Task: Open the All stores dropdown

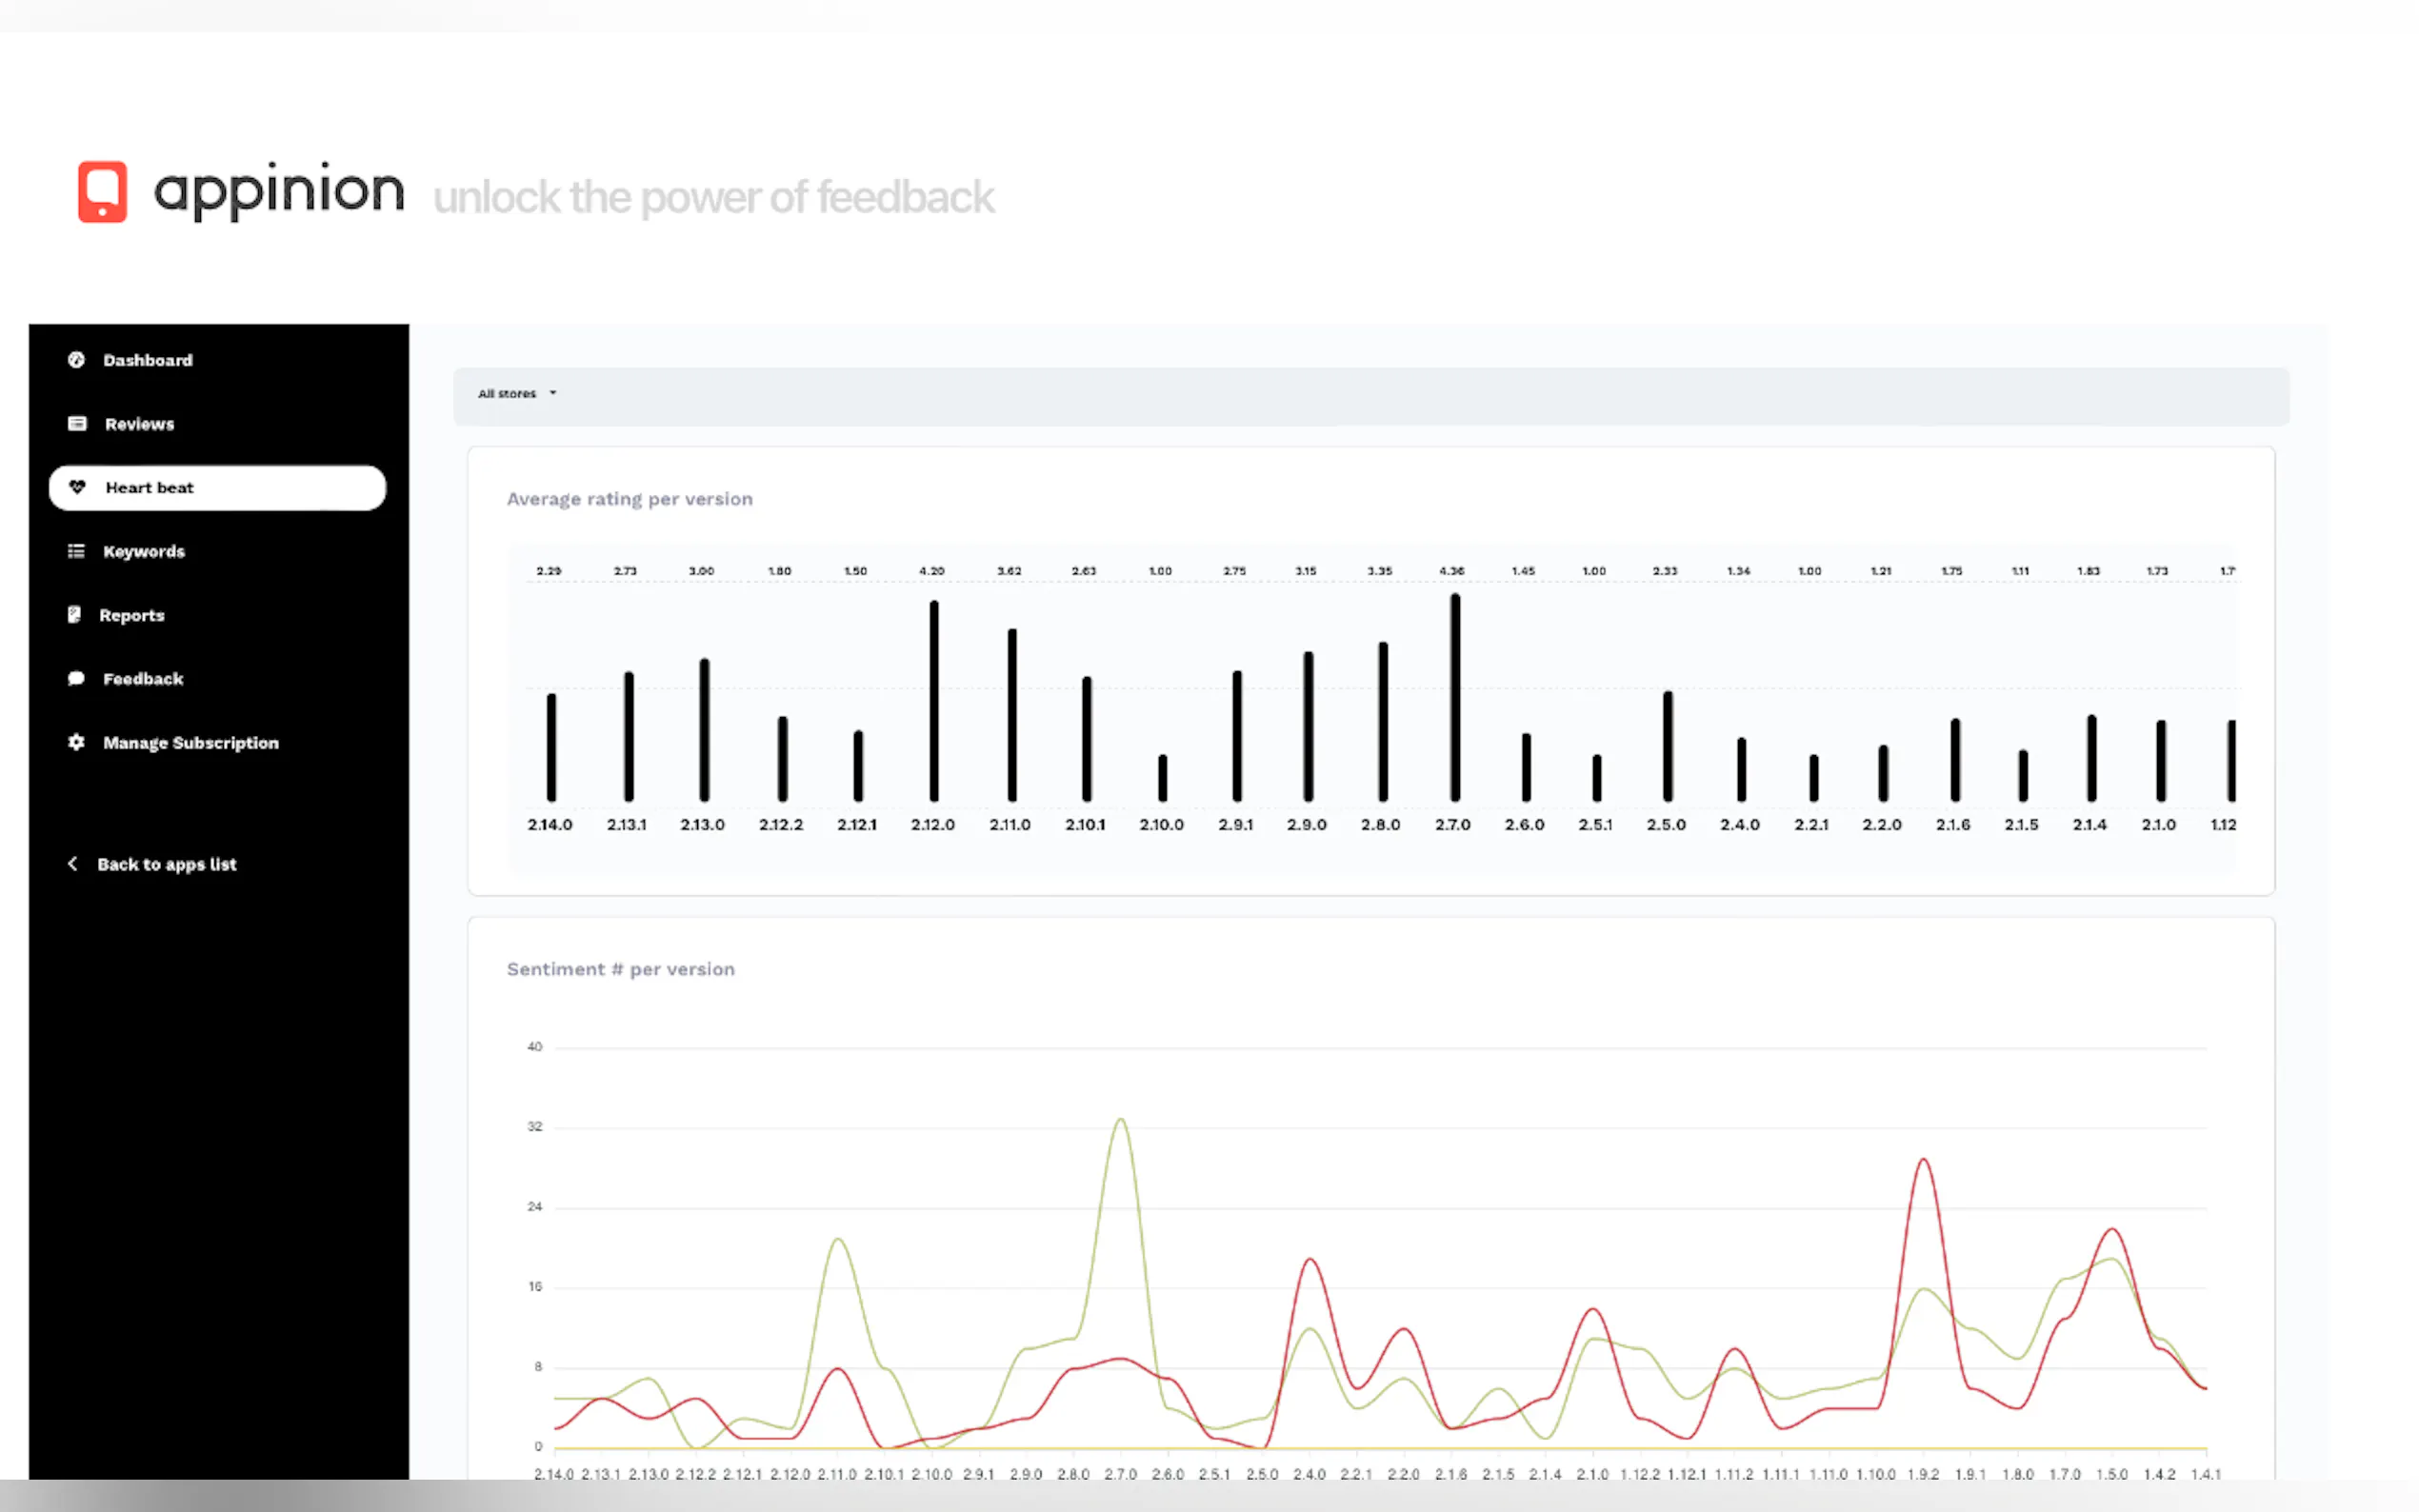Action: click(x=516, y=394)
